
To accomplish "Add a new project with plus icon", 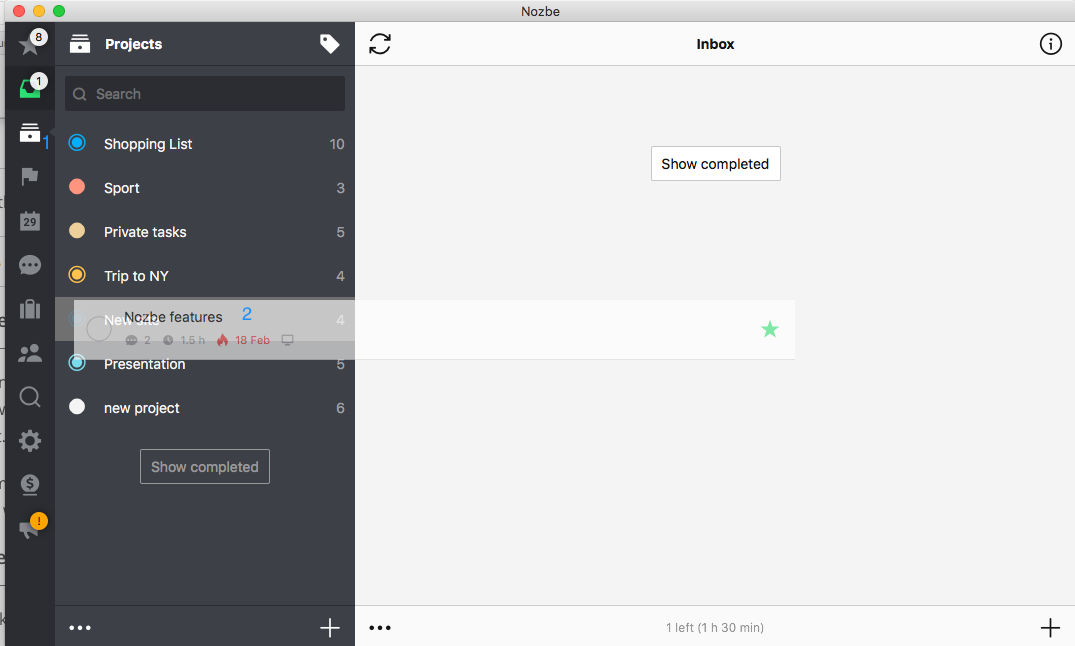I will (x=330, y=627).
